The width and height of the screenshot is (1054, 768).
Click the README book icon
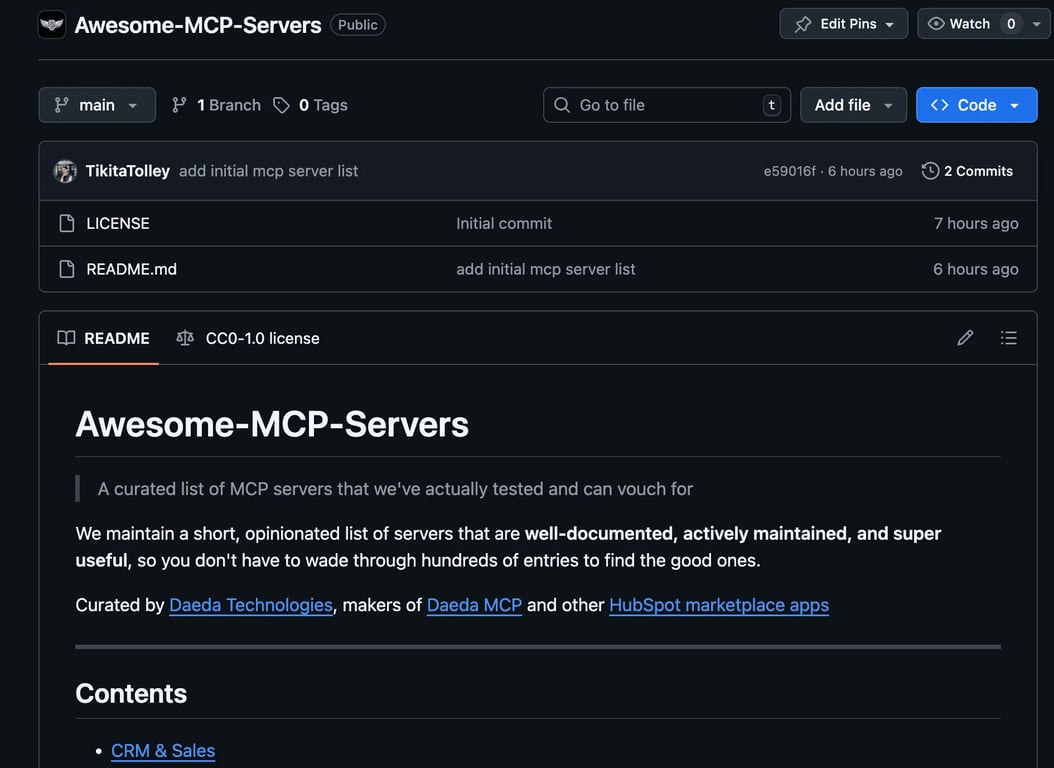65,338
